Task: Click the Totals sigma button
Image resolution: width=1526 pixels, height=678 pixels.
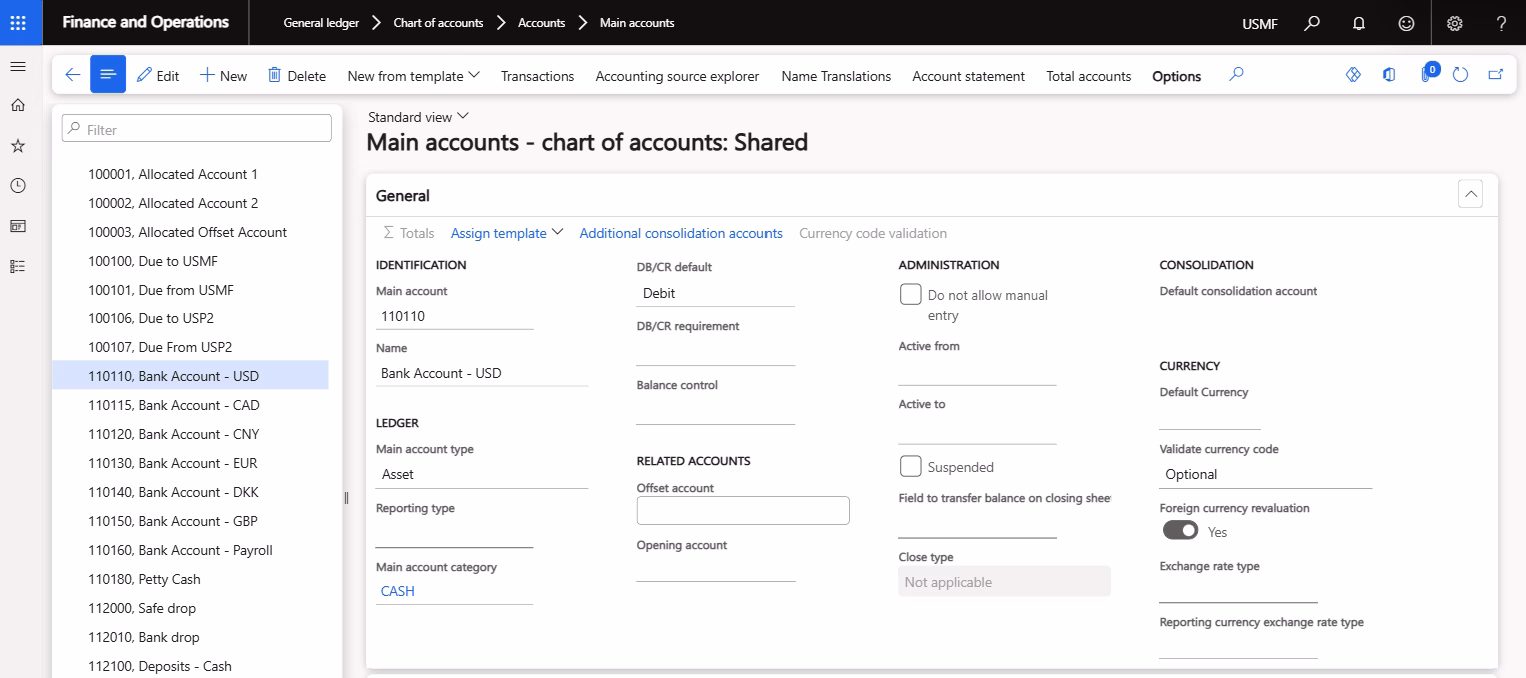Action: [409, 233]
